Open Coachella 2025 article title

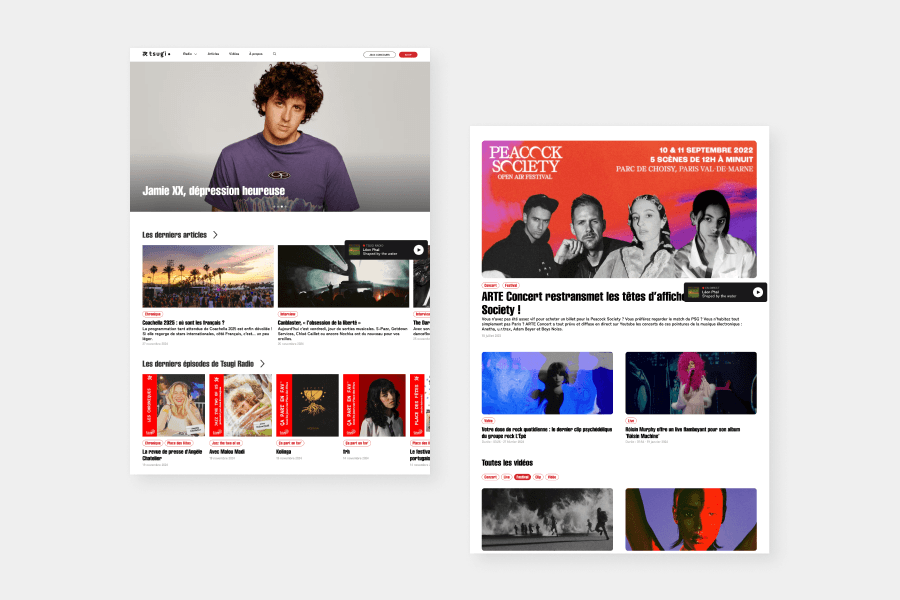pyautogui.click(x=183, y=323)
